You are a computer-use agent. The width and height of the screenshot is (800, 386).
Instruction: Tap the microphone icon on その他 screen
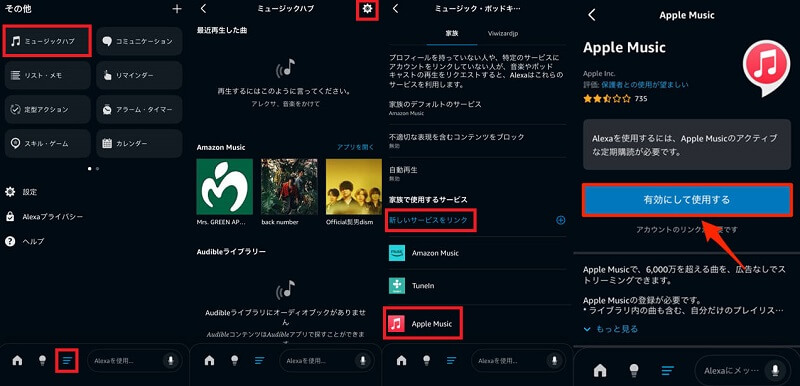pyautogui.click(x=171, y=361)
